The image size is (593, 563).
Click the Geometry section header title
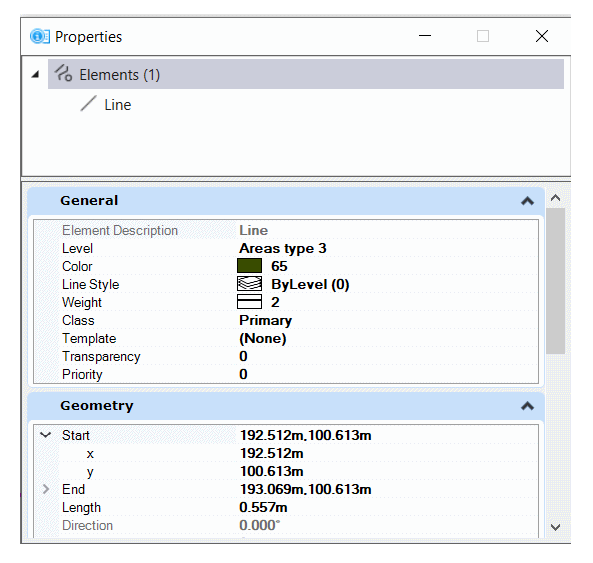coord(97,406)
